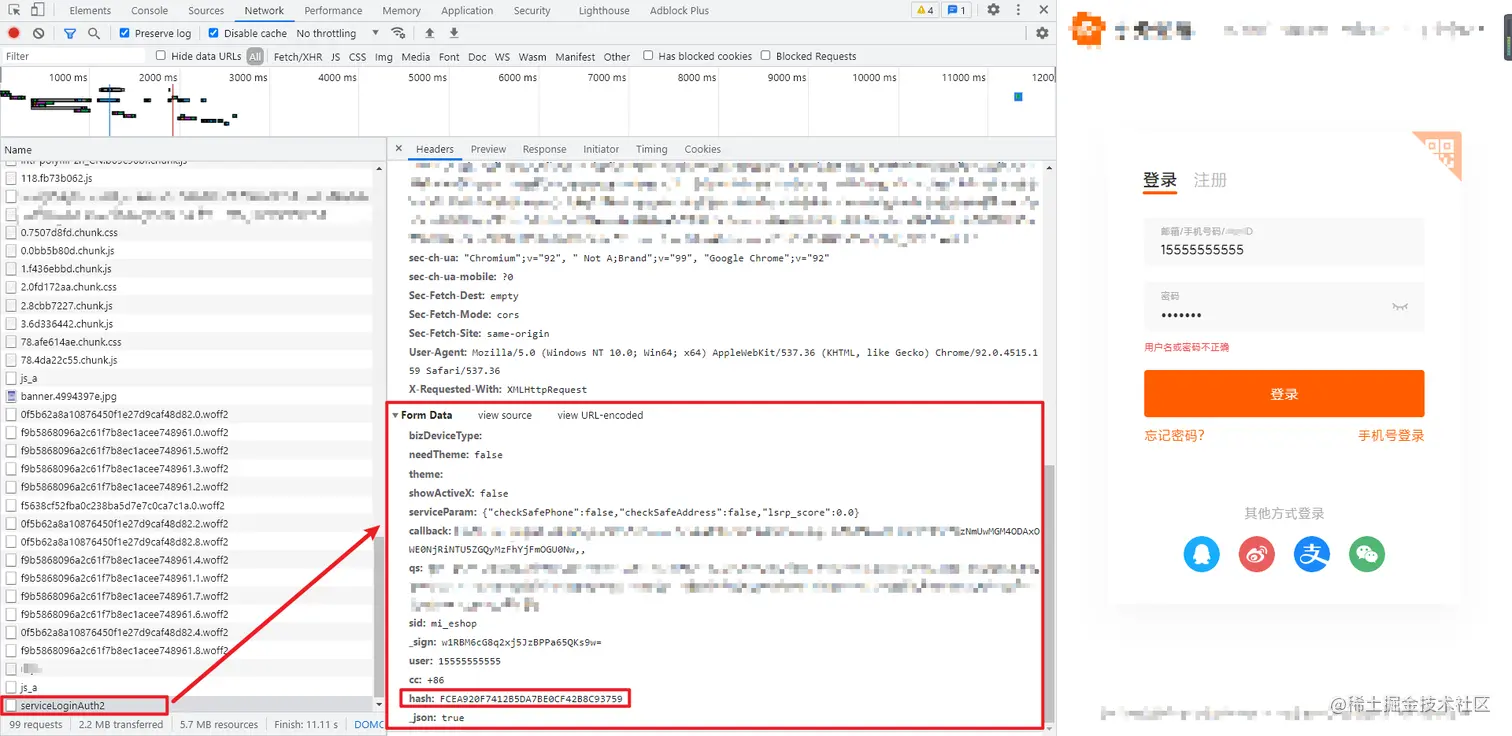Log in with QQ icon
The image size is (1512, 736).
pyautogui.click(x=1201, y=554)
